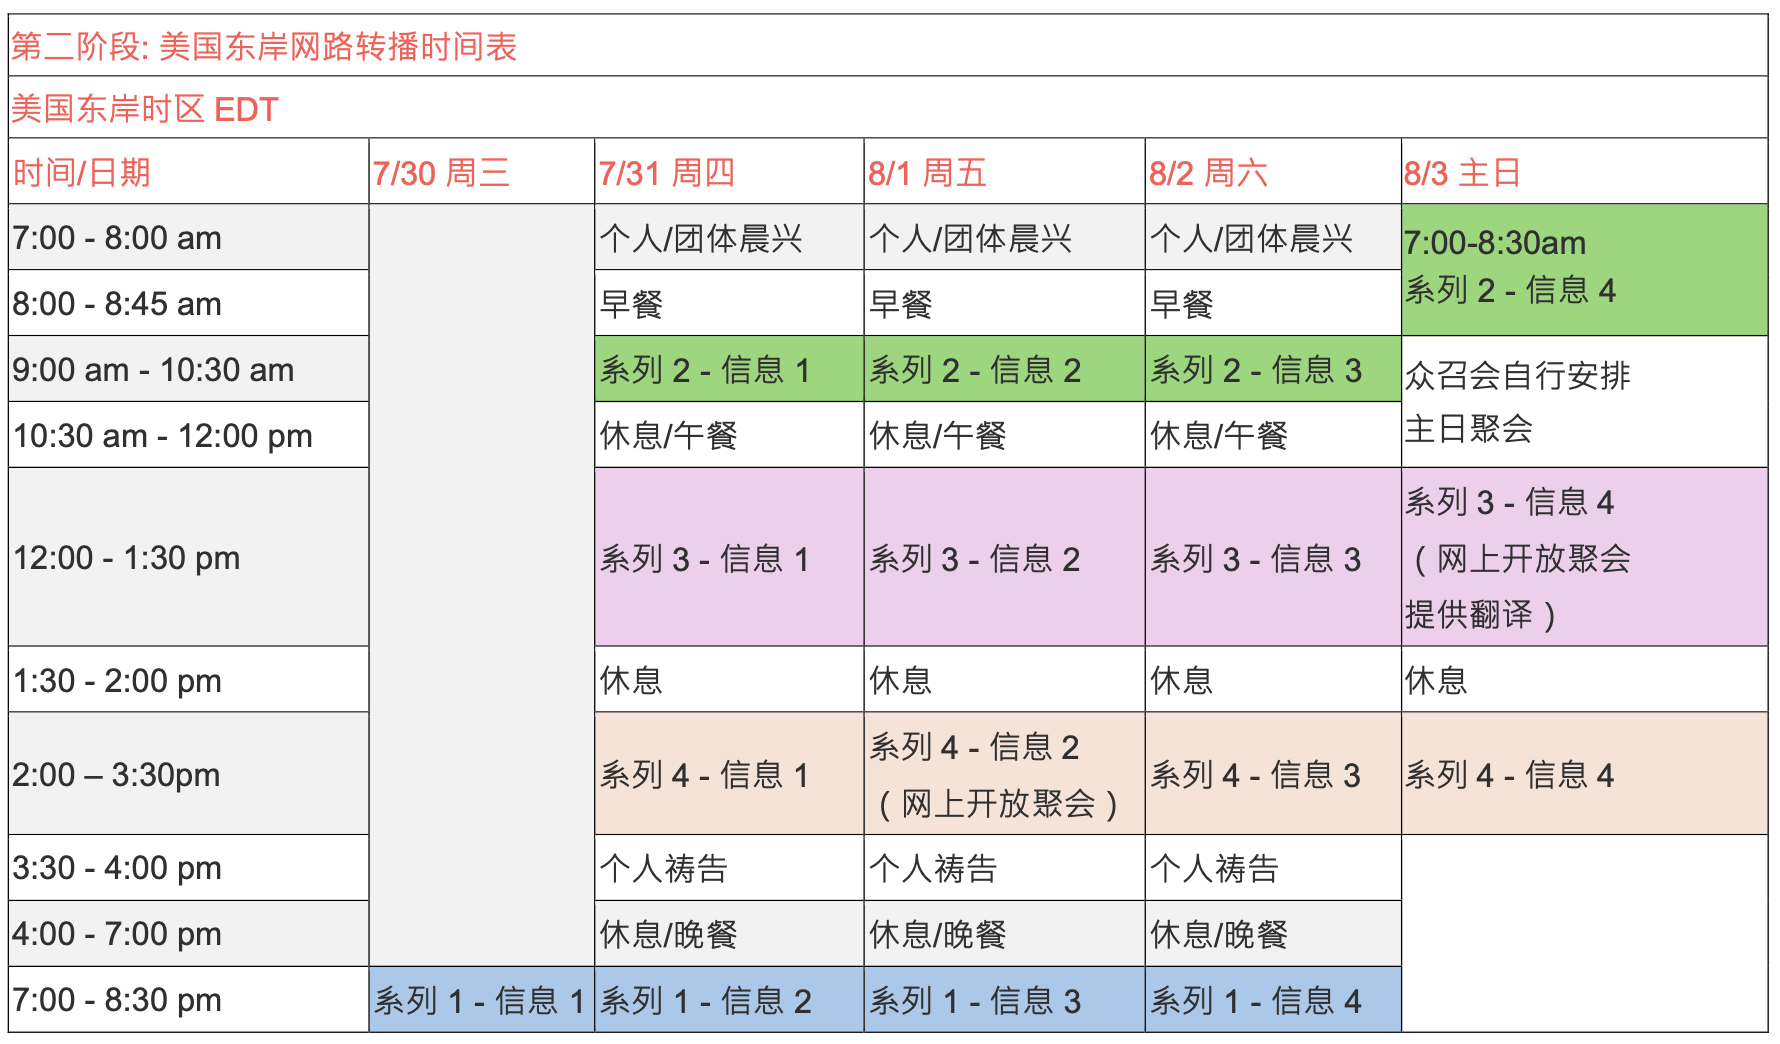1780x1044 pixels.
Task: Select the purple '系列 3 - 信息 3' cell
Action: coord(1273,557)
